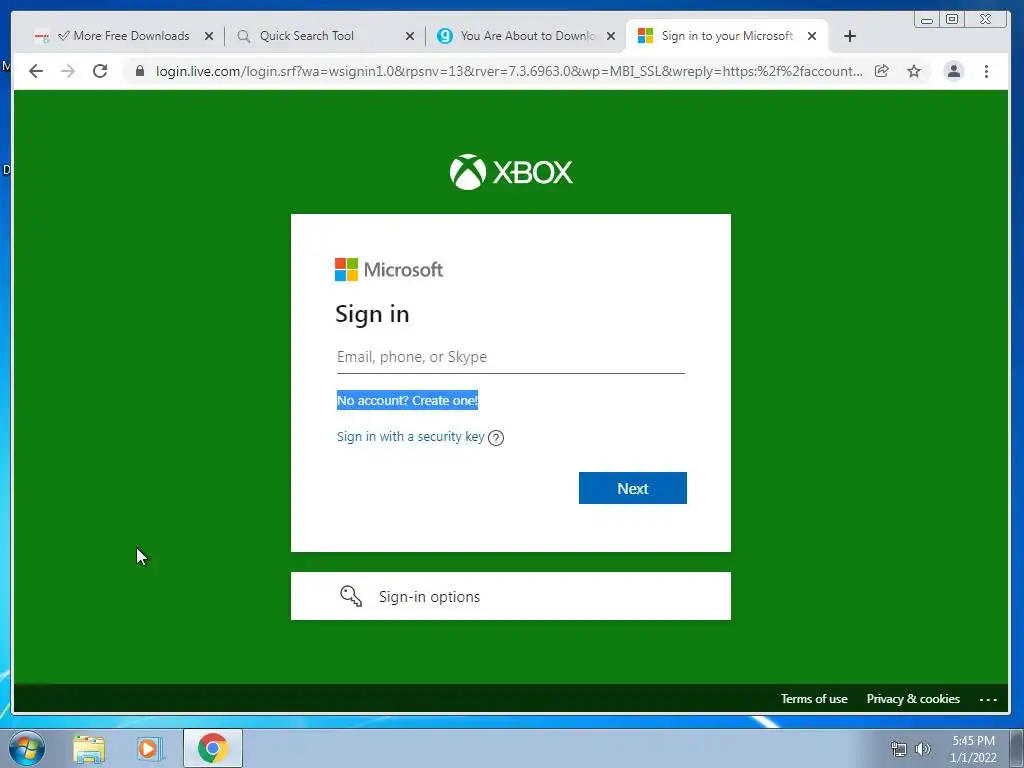This screenshot has width=1024, height=768.
Task: Reload the page with the refresh icon
Action: click(100, 71)
